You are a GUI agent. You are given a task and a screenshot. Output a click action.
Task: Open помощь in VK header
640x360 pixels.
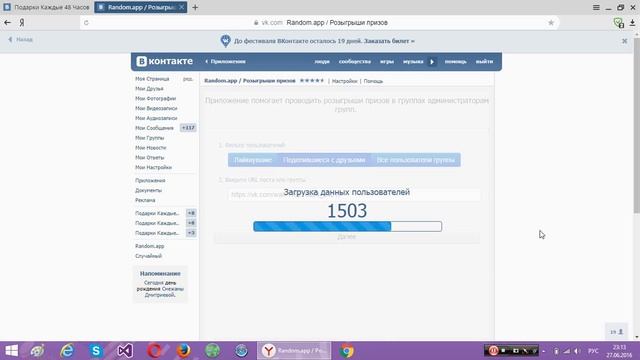click(456, 62)
